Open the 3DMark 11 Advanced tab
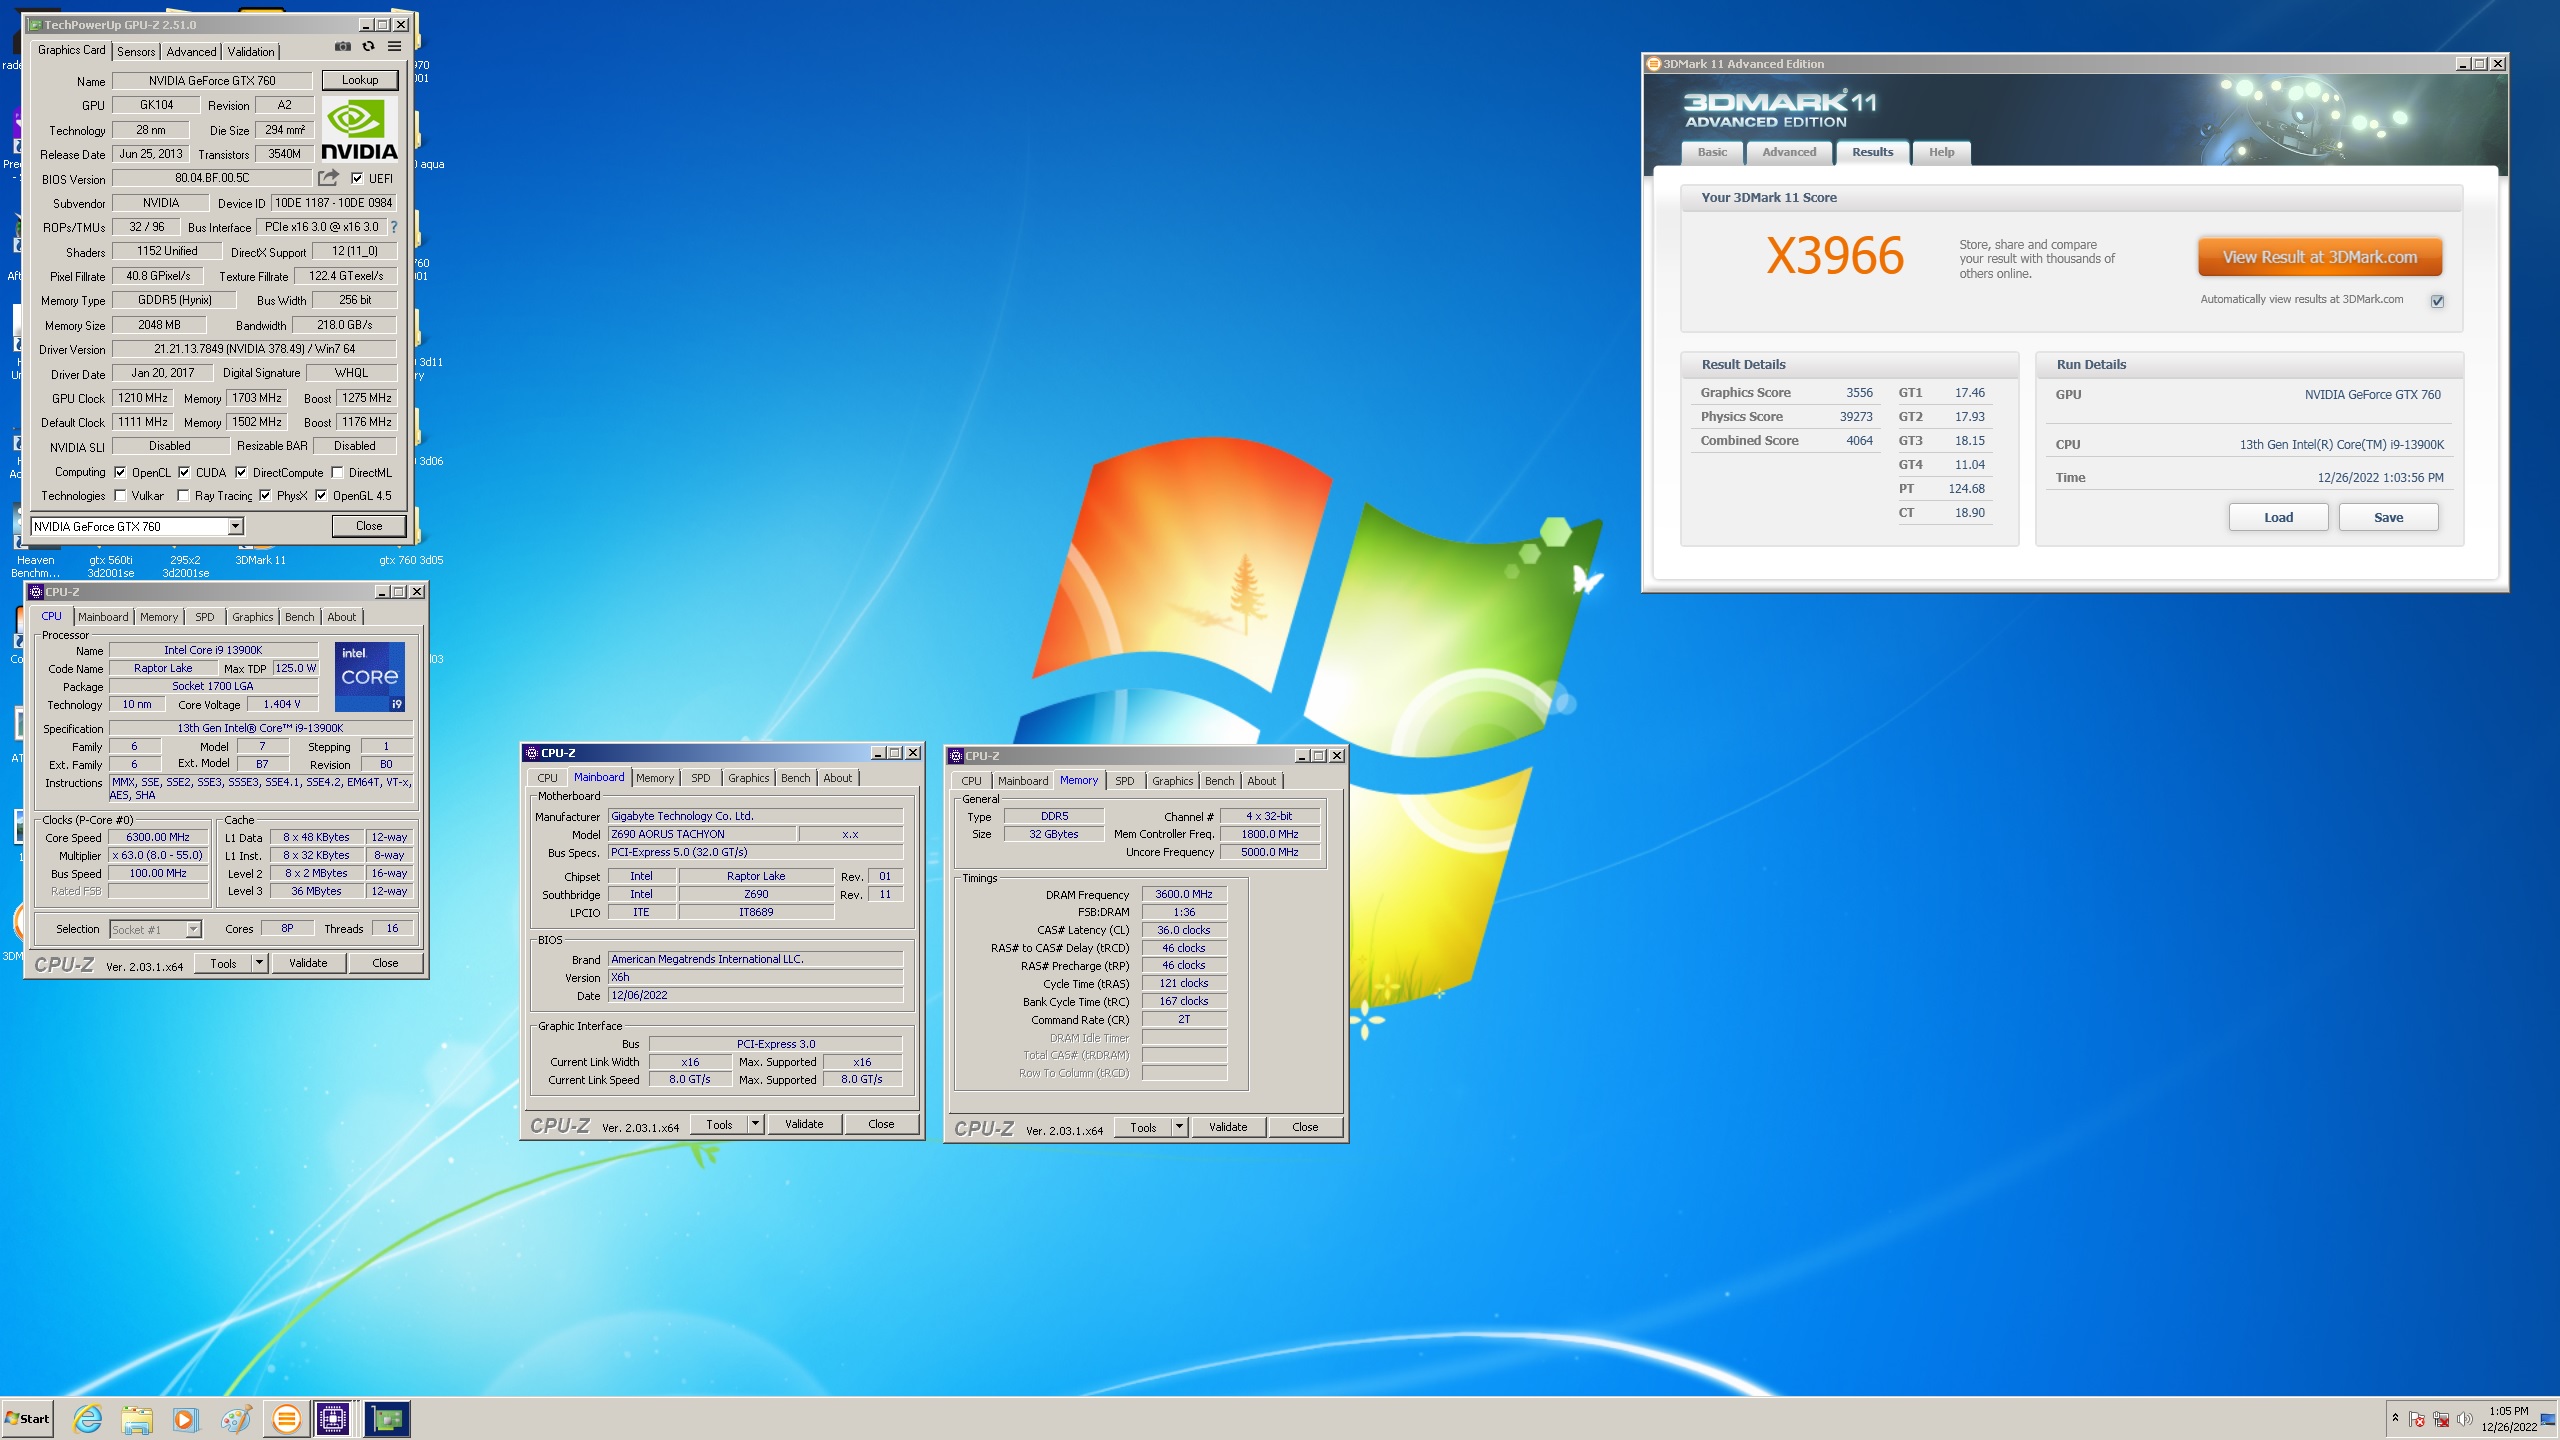 (1789, 152)
